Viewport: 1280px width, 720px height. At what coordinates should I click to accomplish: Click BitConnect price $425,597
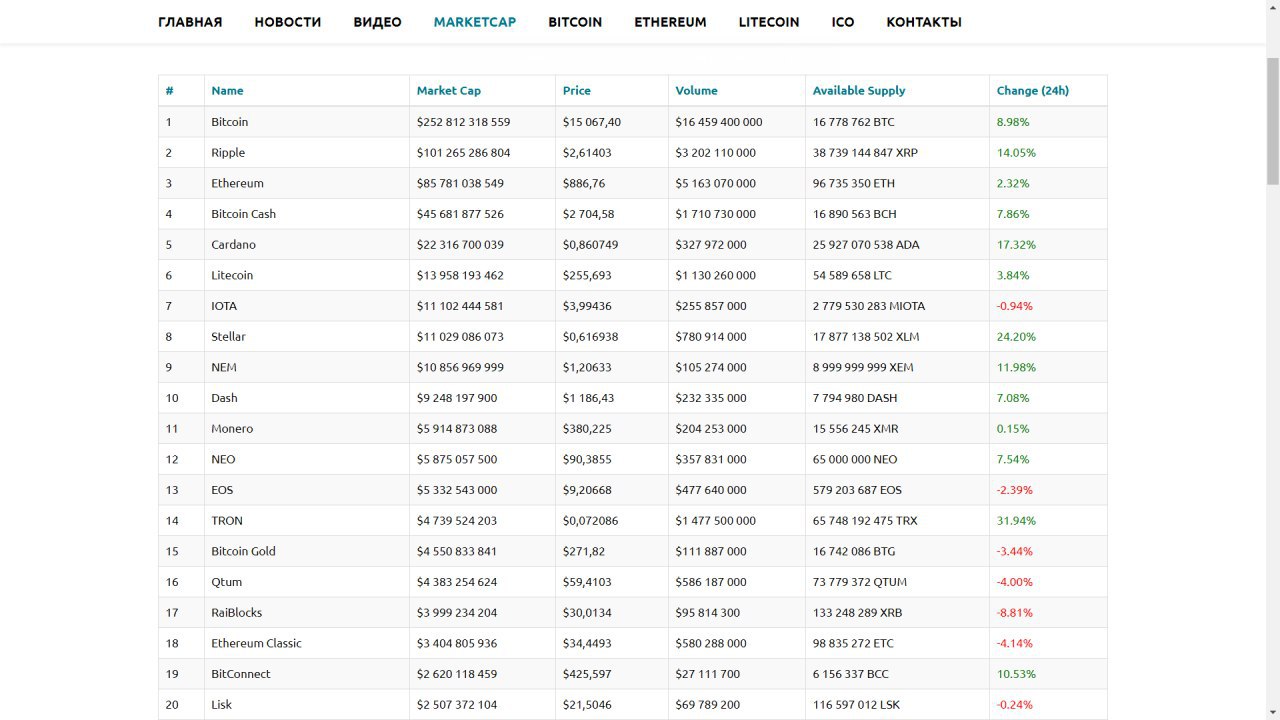point(587,674)
